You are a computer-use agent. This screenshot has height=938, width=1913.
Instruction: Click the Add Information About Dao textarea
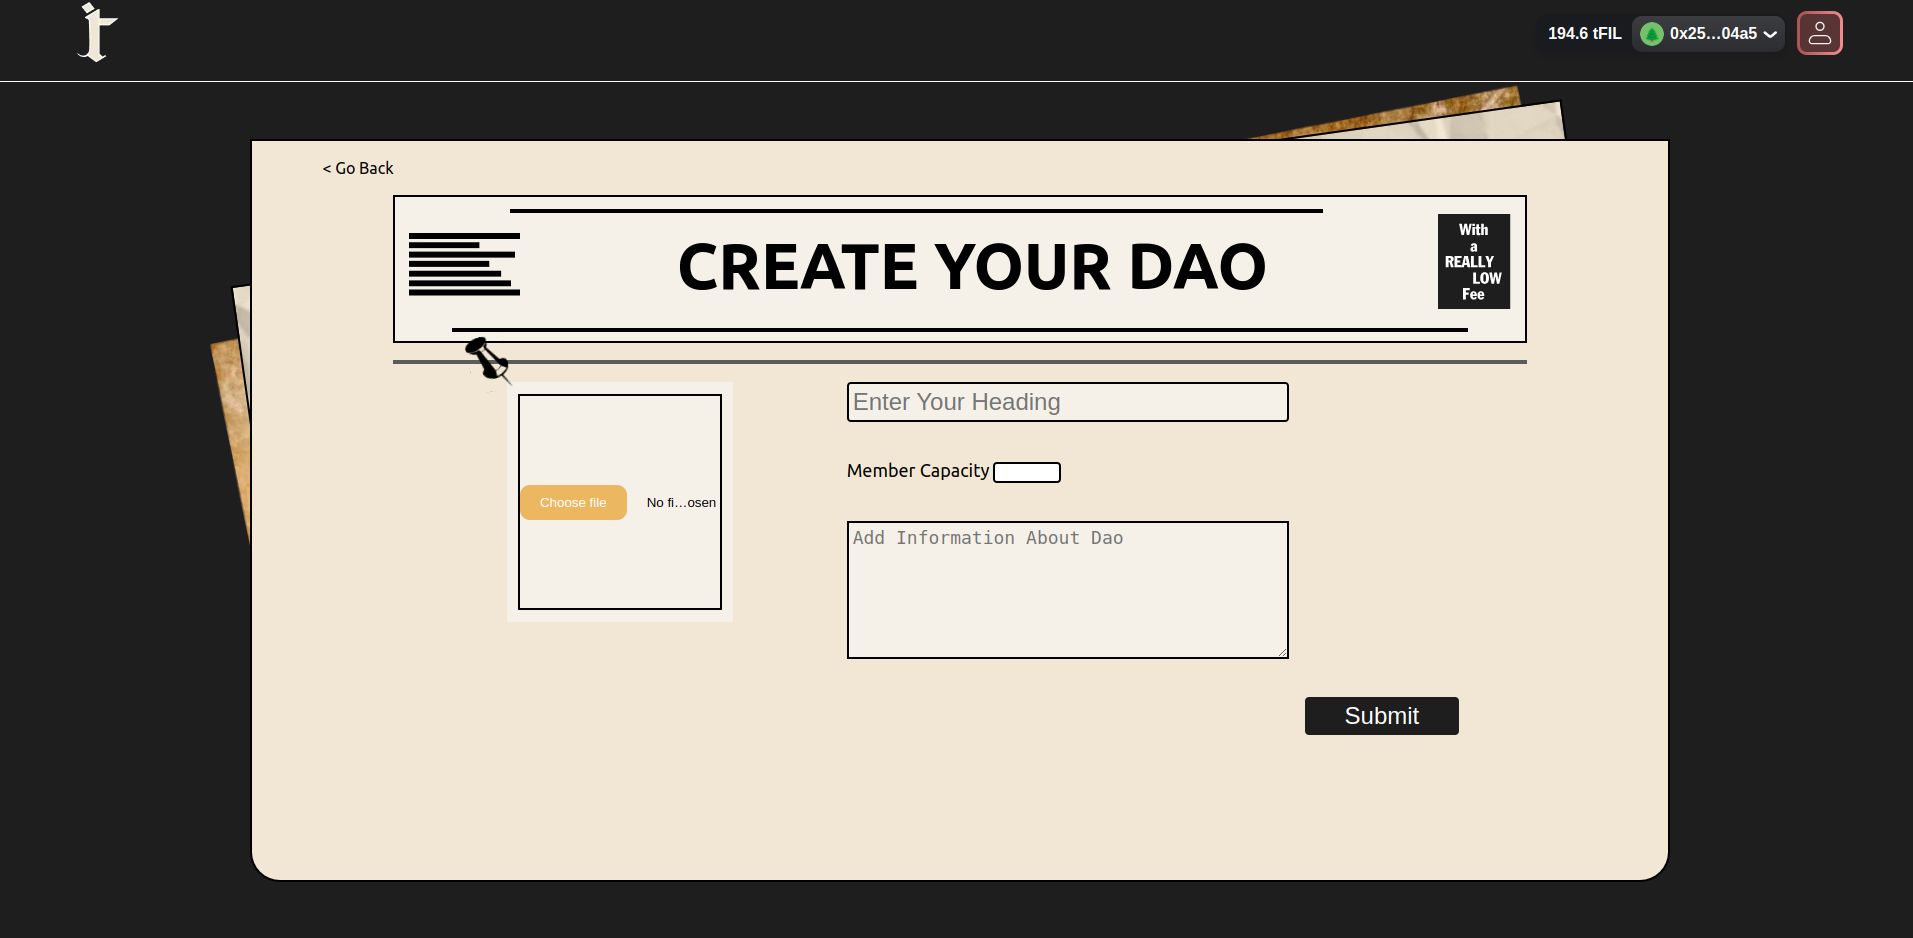point(1067,590)
